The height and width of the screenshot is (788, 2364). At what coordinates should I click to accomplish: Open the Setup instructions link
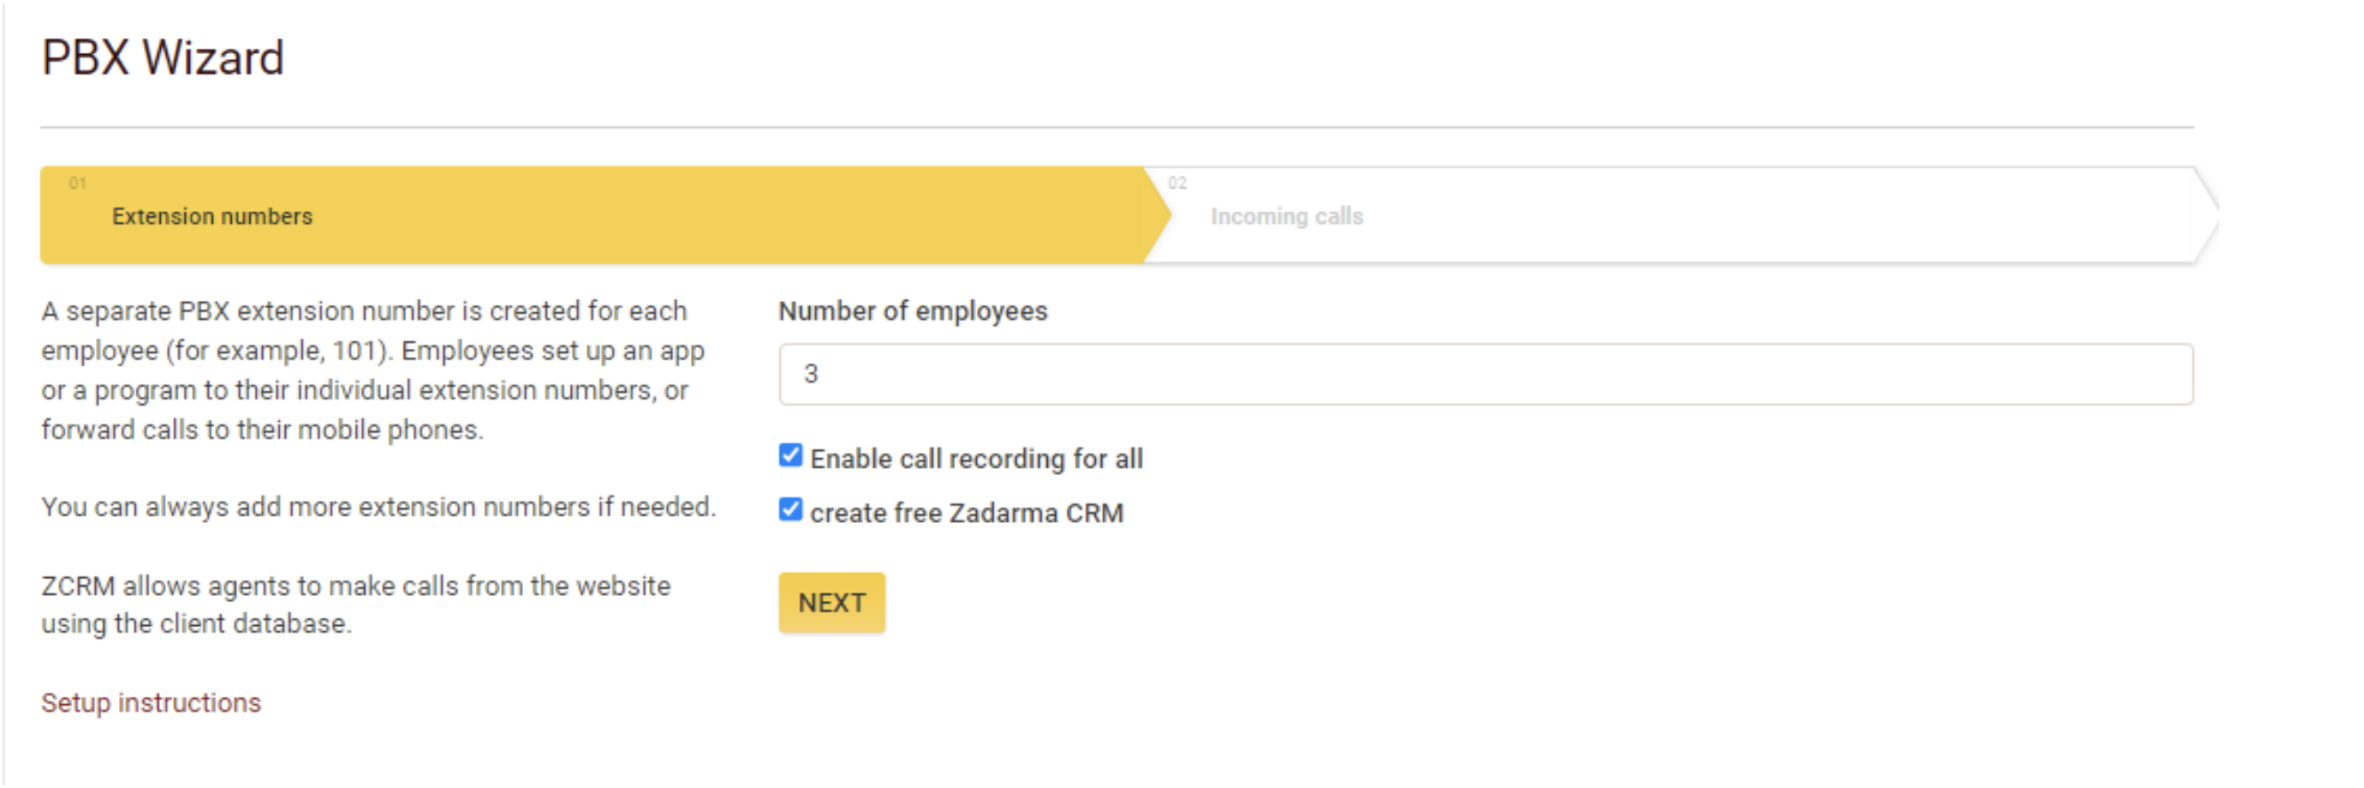tap(151, 703)
